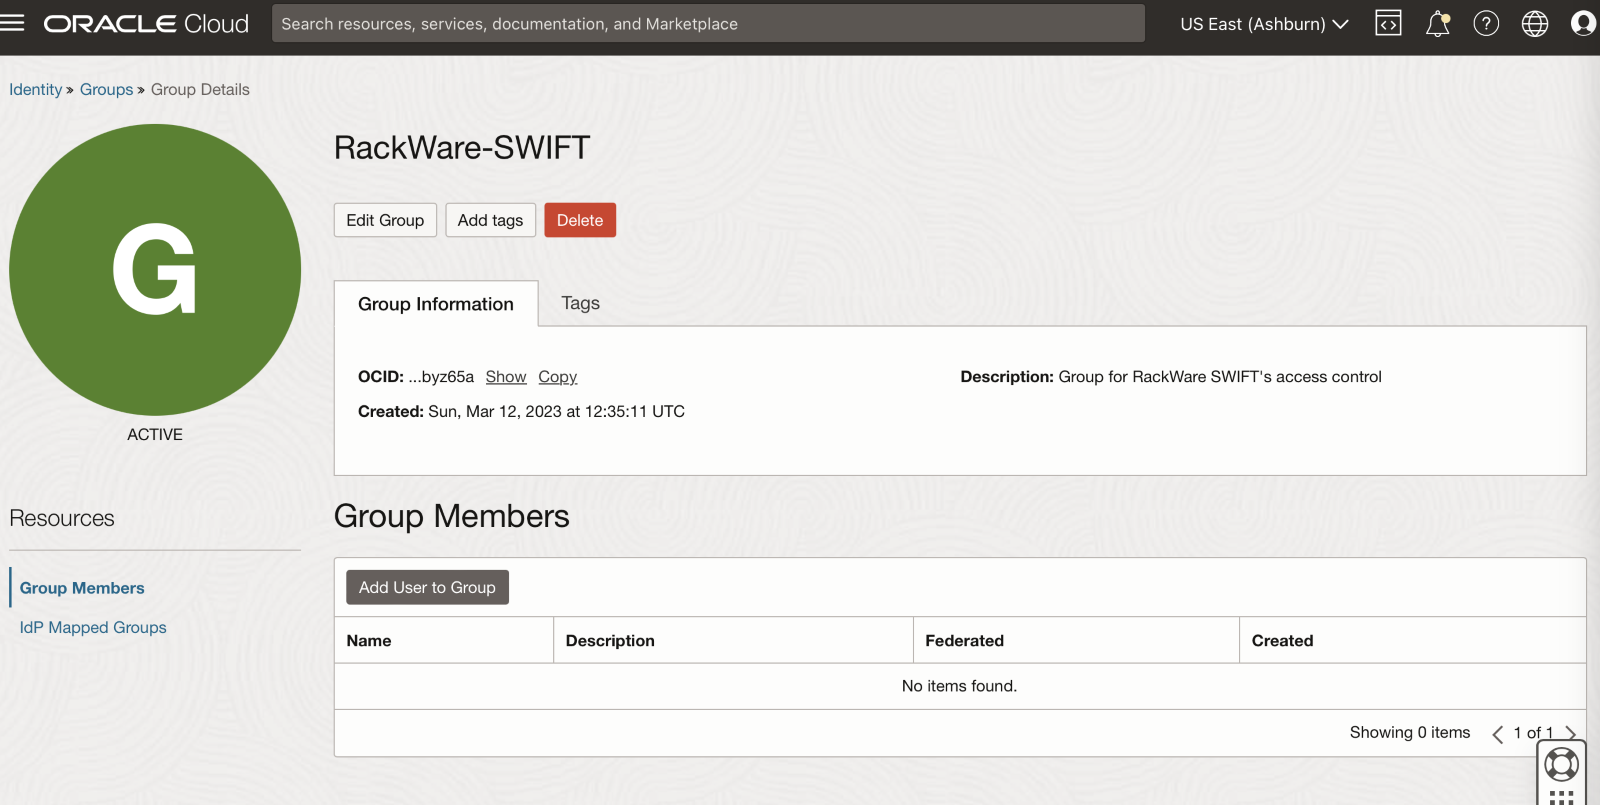Navigate to Groups breadcrumb
Image resolution: width=1600 pixels, height=805 pixels.
pos(106,89)
